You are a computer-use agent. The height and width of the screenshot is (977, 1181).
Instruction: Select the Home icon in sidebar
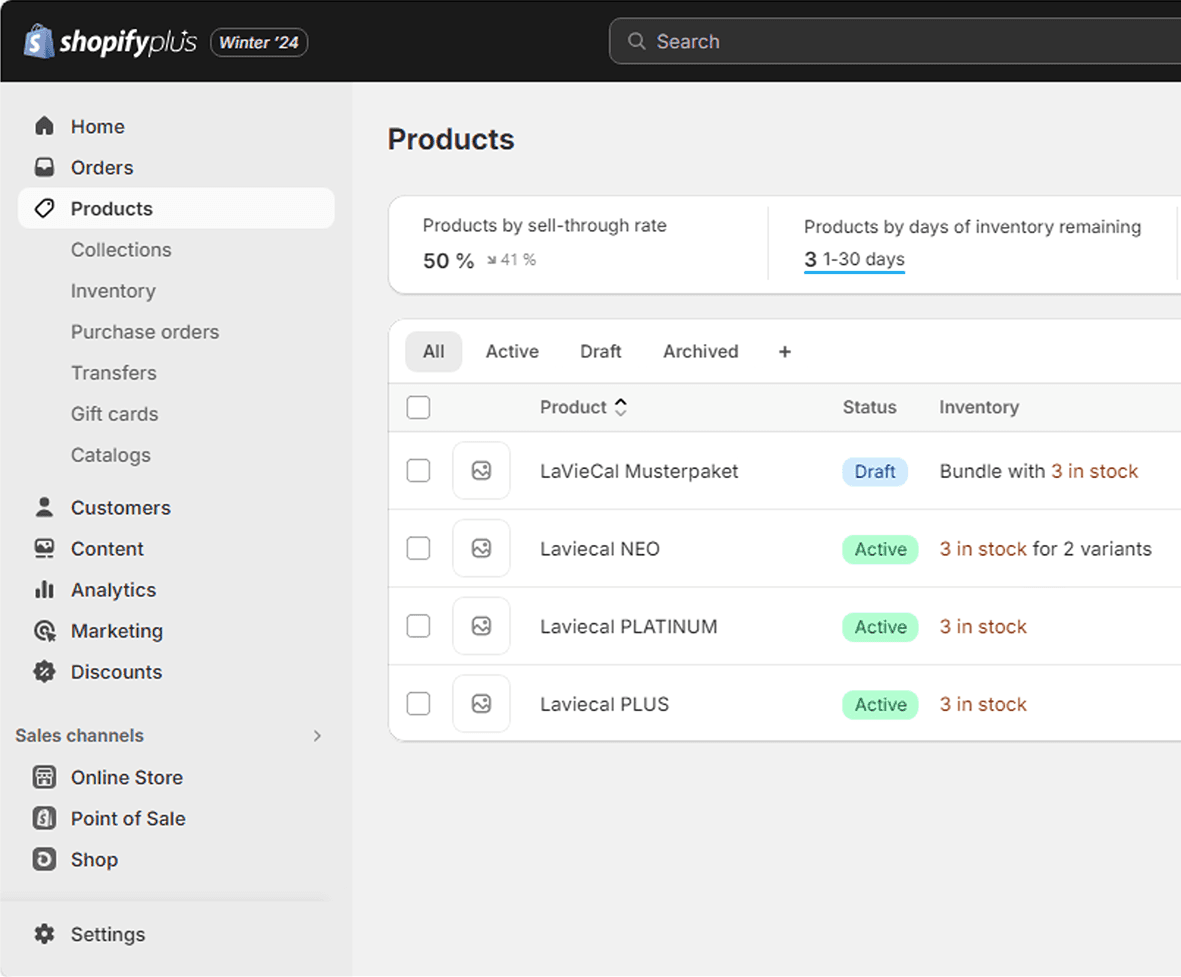tap(44, 126)
